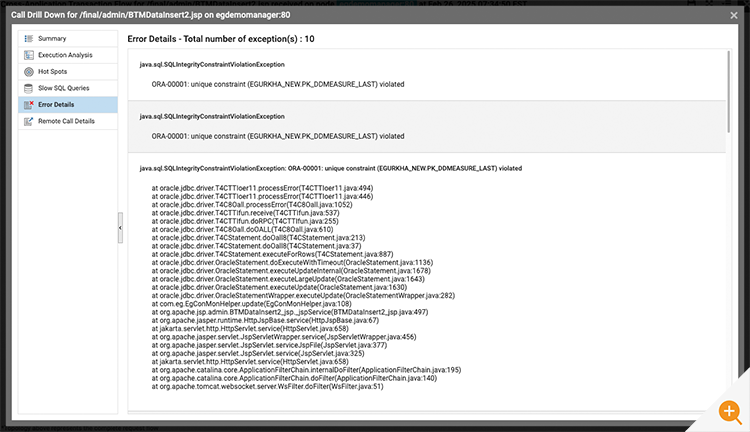Click stack line T4CStatement.doOall8 java:37

[256, 246]
